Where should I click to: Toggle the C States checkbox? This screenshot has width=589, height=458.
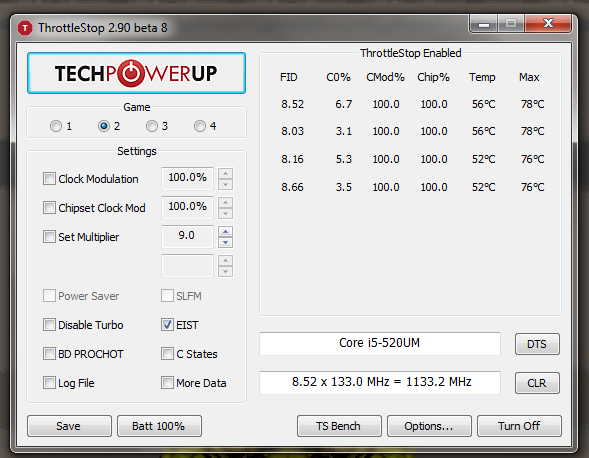[x=167, y=354]
